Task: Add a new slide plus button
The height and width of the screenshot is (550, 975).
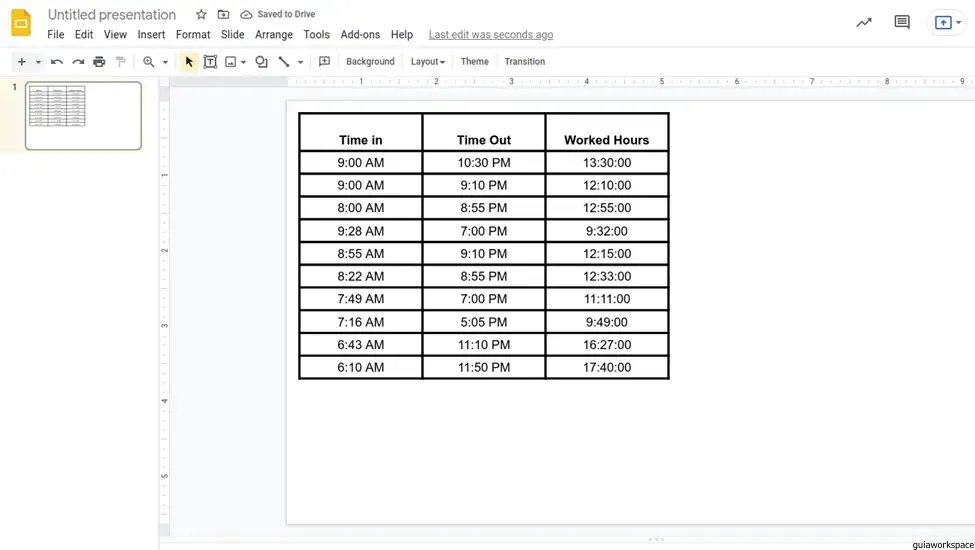Action: click(22, 62)
